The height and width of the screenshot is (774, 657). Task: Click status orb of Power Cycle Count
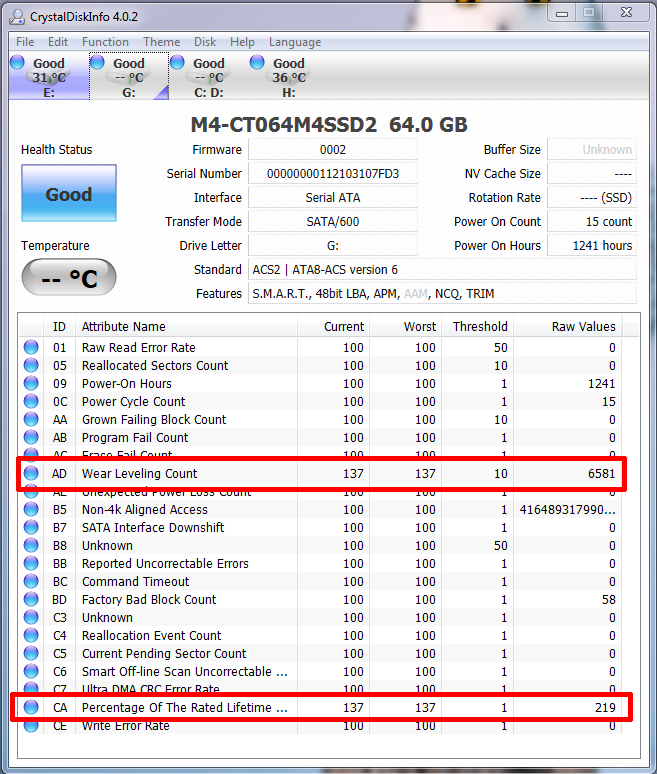click(31, 401)
